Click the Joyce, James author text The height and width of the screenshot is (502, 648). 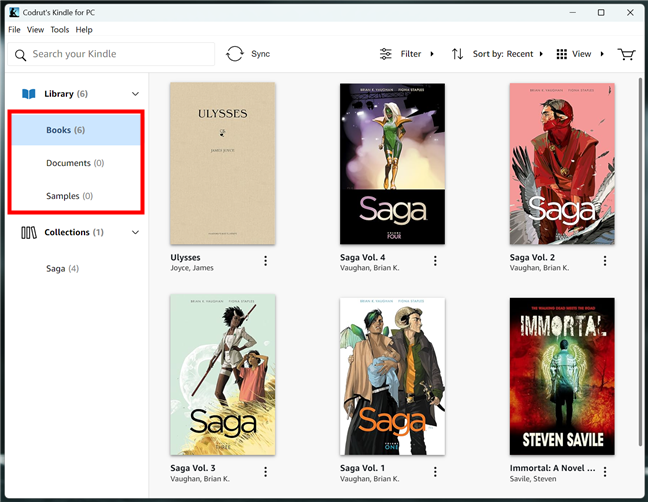point(192,268)
